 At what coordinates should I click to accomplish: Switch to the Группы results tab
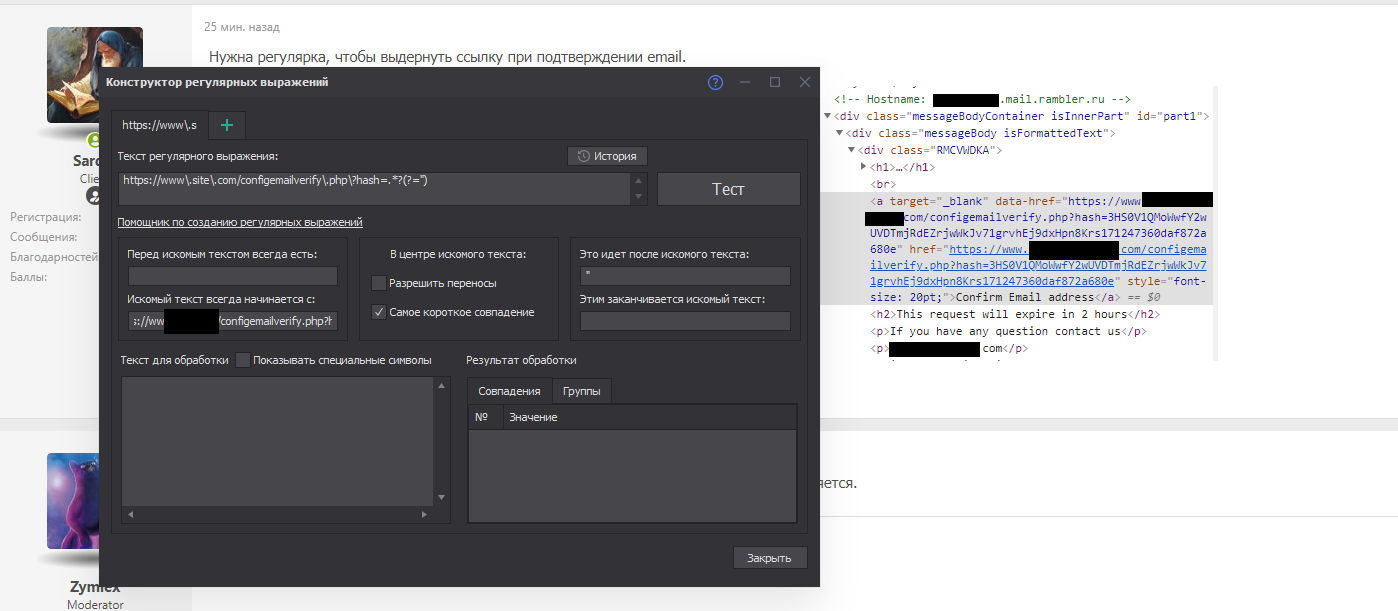pos(581,391)
